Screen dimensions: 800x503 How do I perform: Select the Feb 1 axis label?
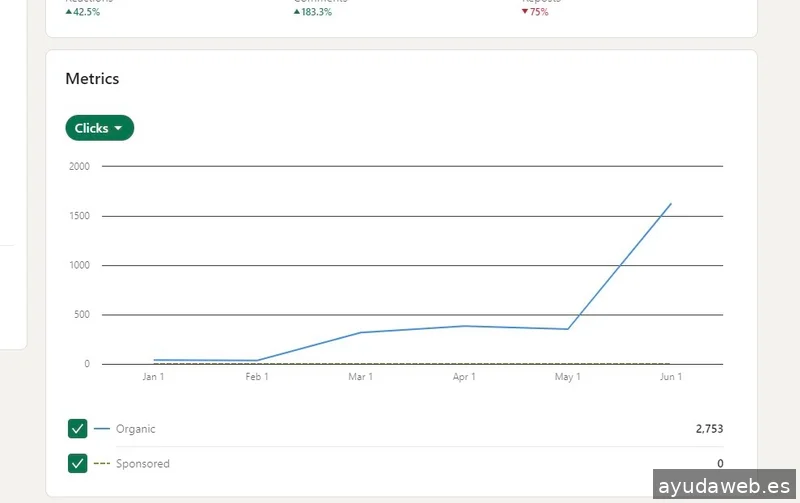257,377
